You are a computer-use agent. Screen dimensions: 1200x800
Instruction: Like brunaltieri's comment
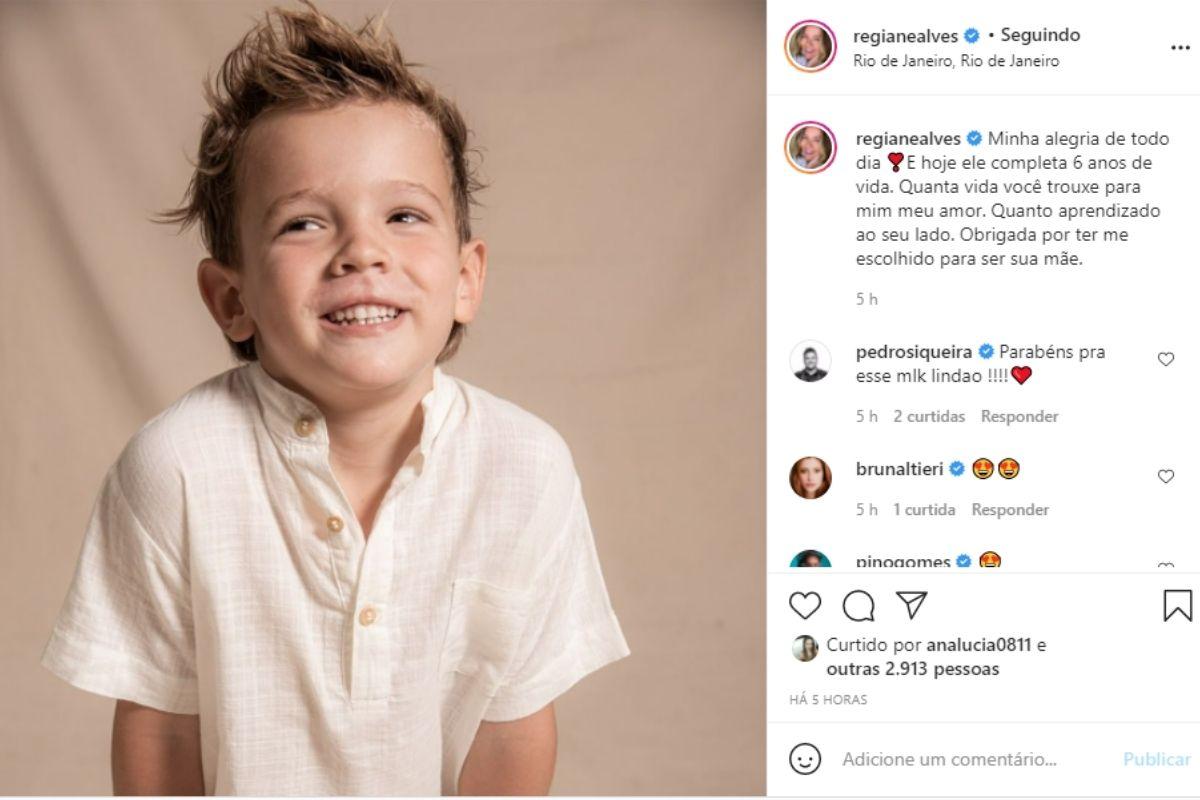(x=1165, y=476)
